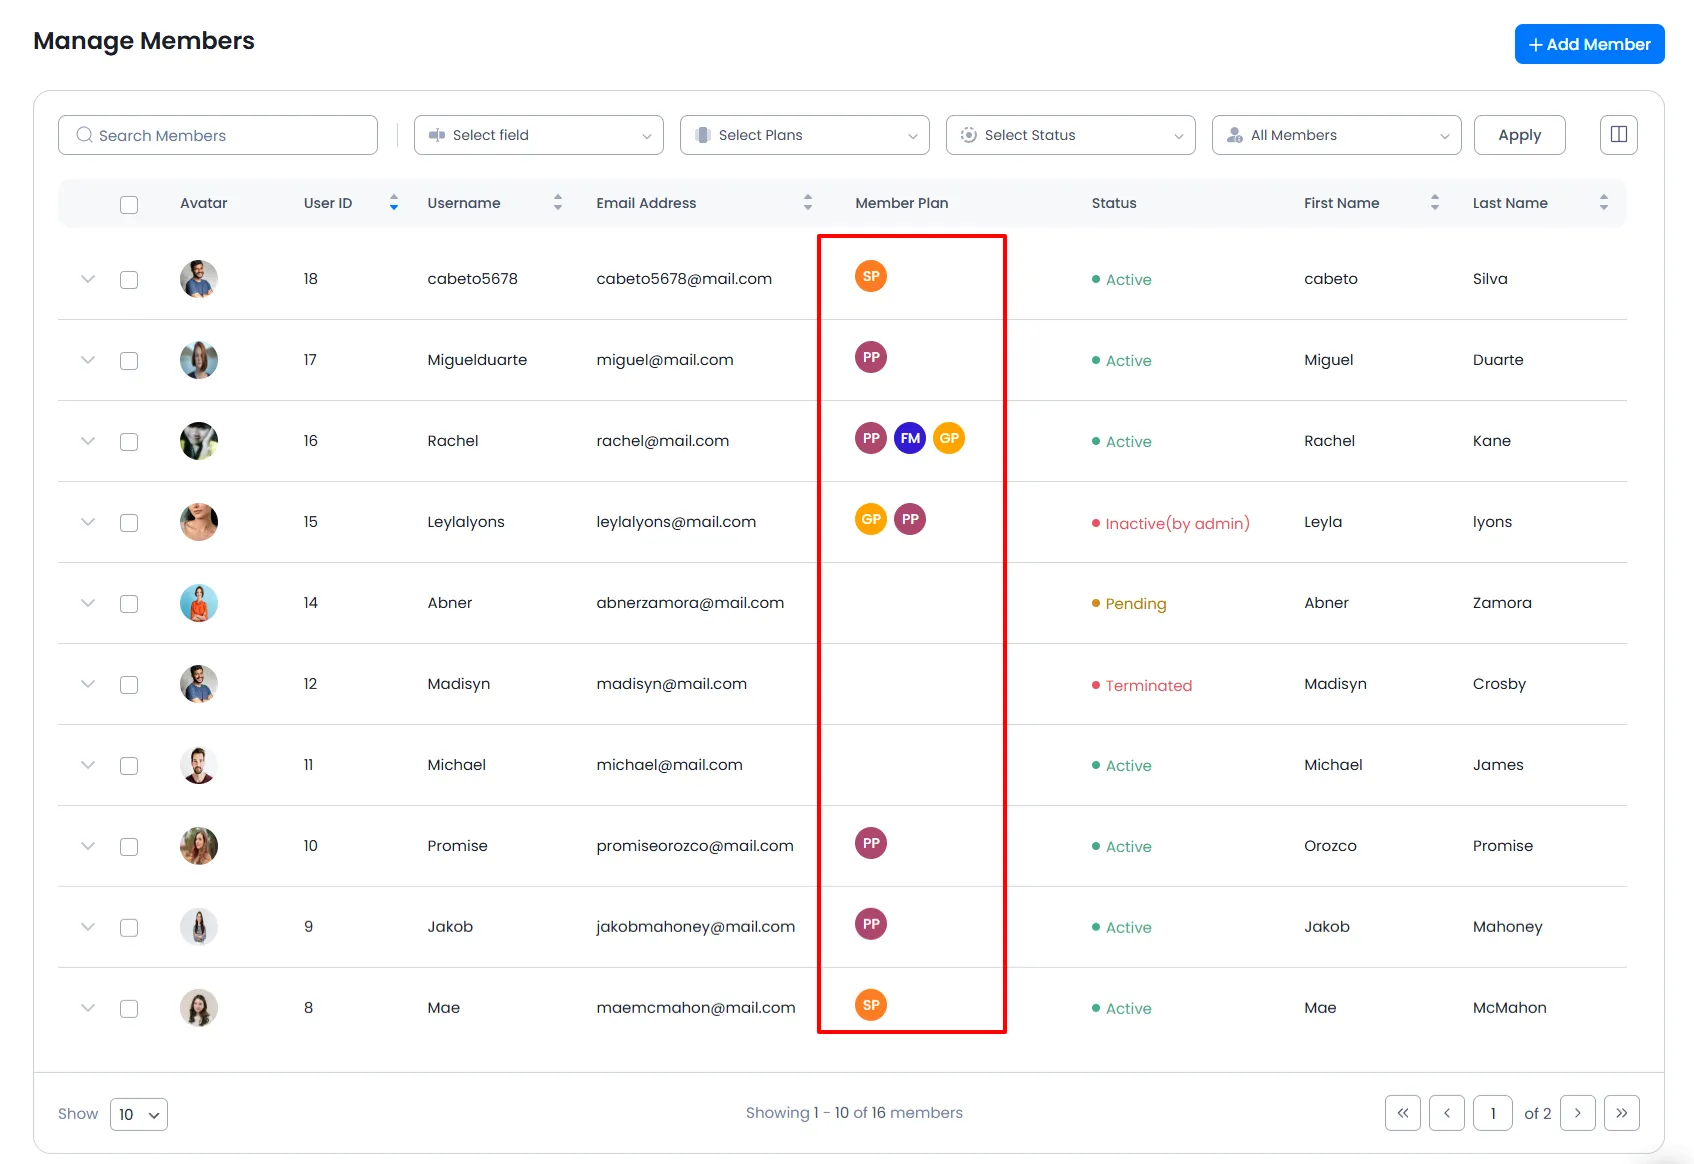Go to the last page of members

pyautogui.click(x=1621, y=1113)
